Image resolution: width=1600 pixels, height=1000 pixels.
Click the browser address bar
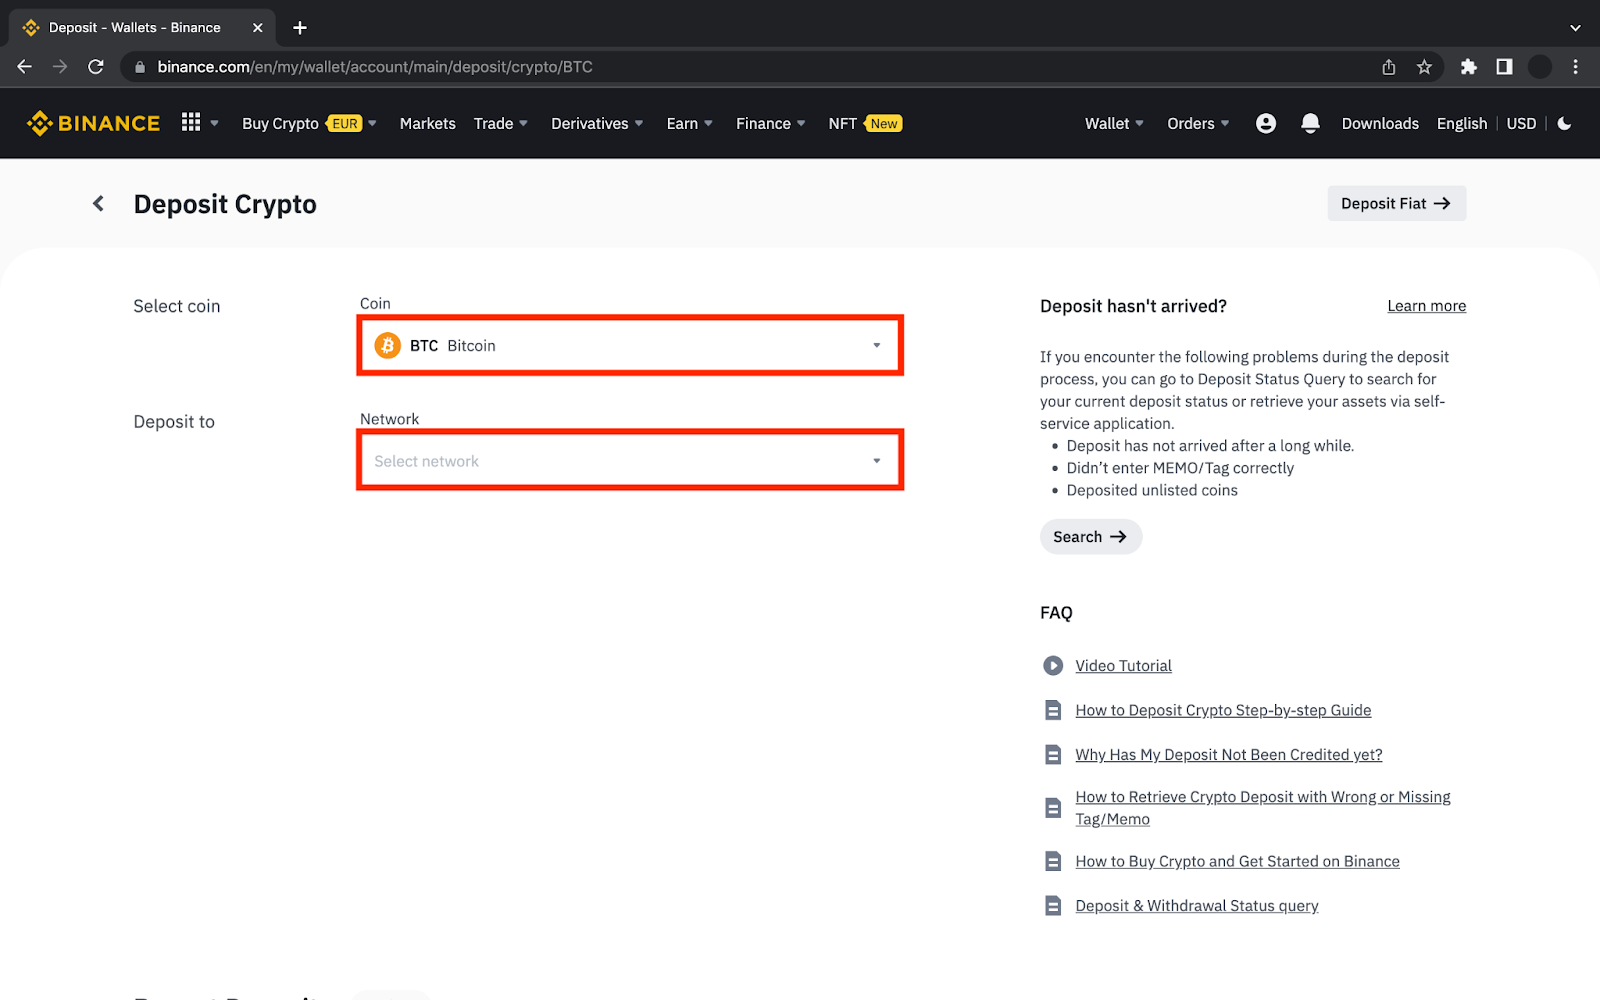coord(700,67)
